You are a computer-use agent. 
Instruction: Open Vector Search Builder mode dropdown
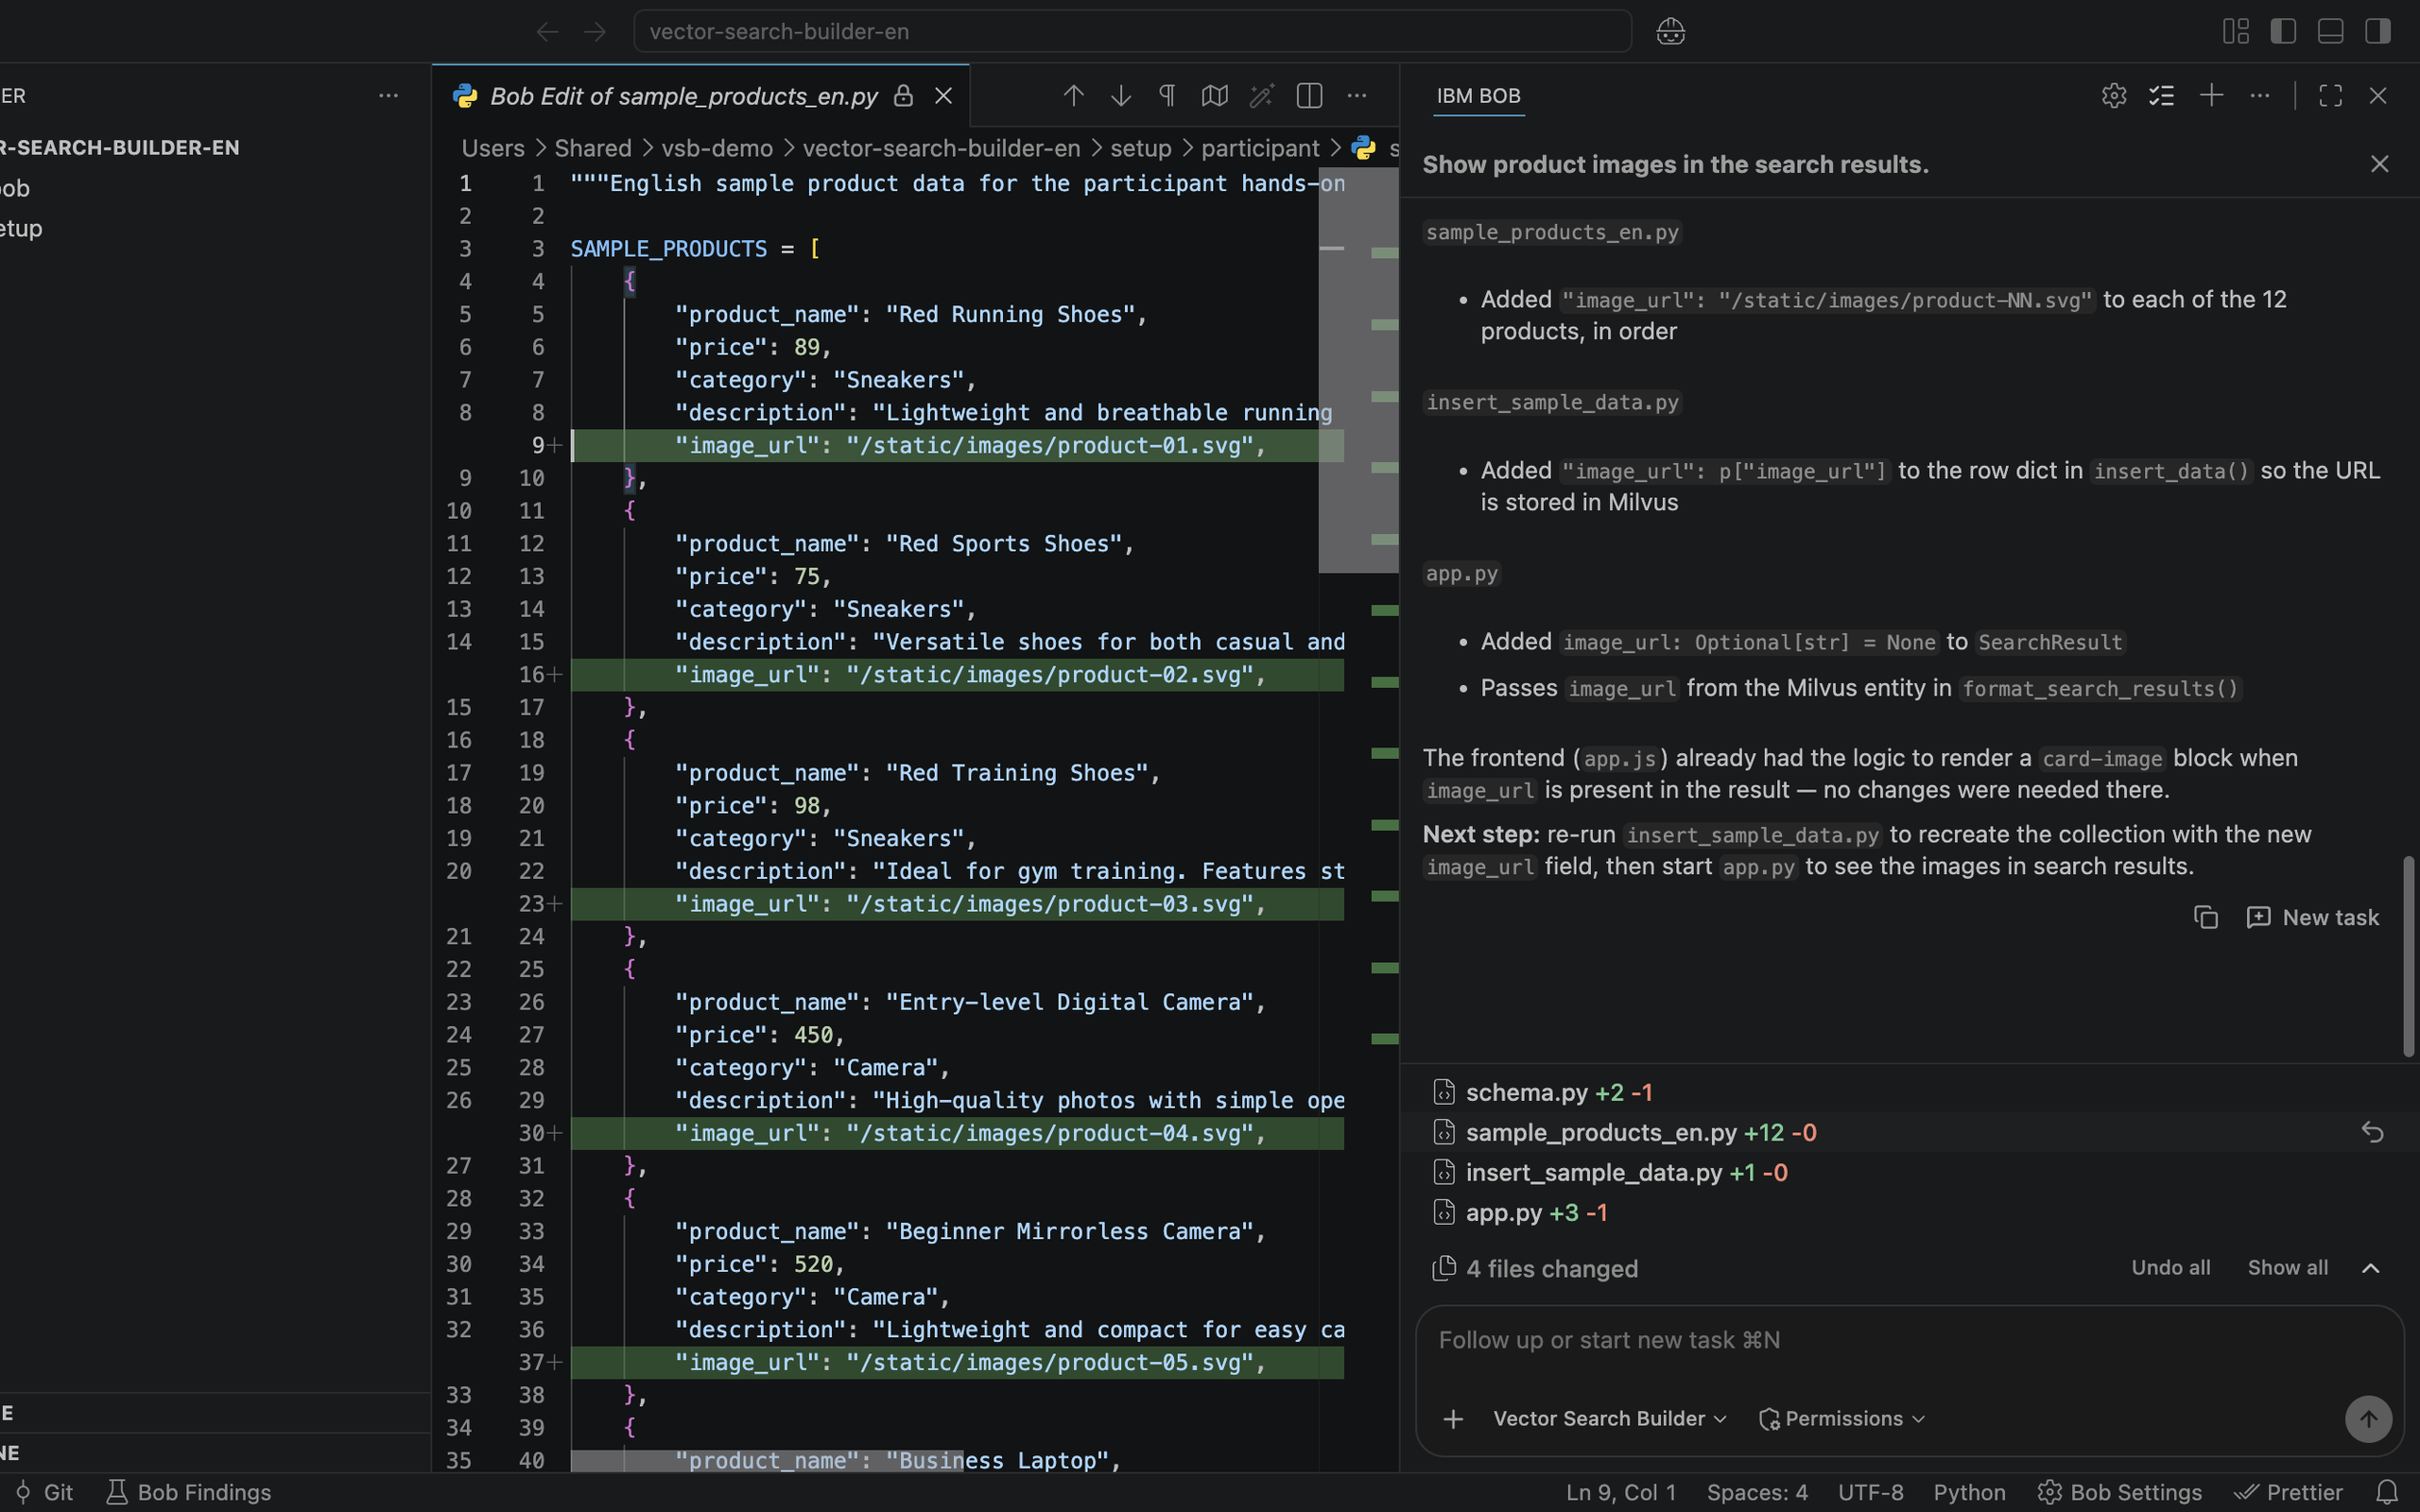pyautogui.click(x=1610, y=1419)
